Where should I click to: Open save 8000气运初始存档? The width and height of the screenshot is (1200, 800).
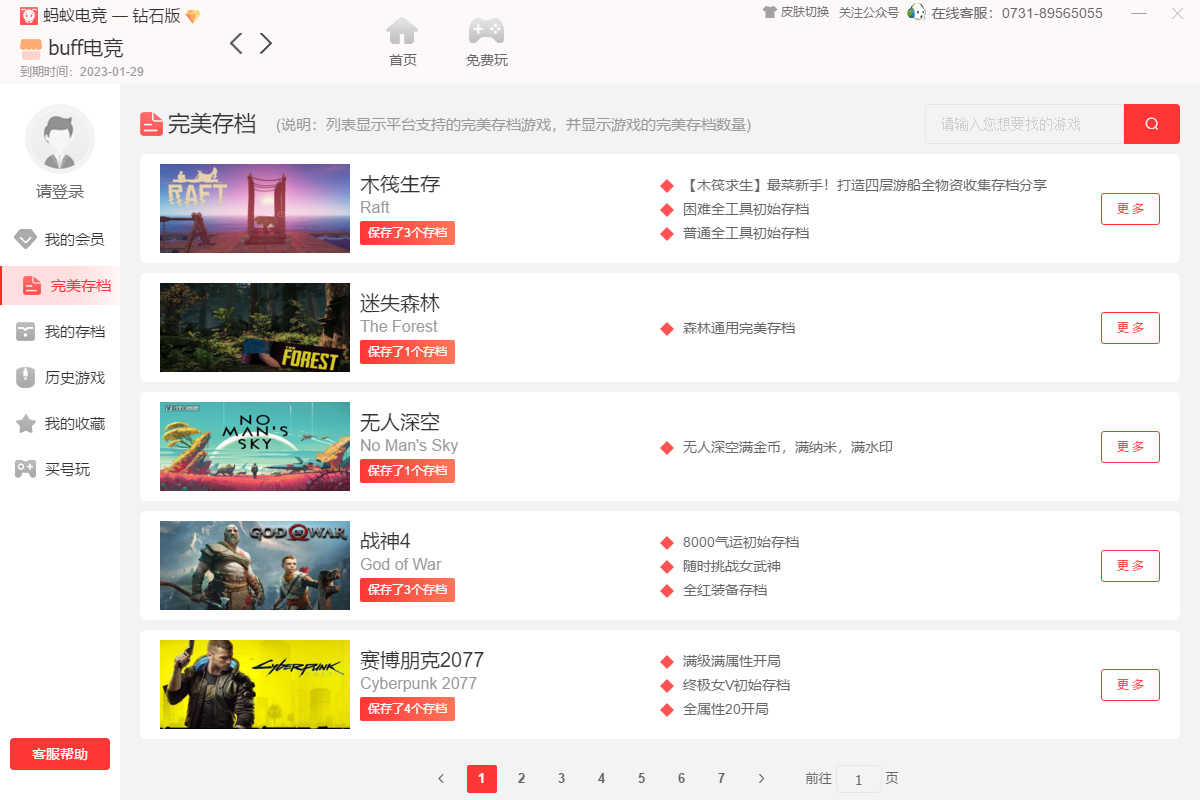[741, 542]
